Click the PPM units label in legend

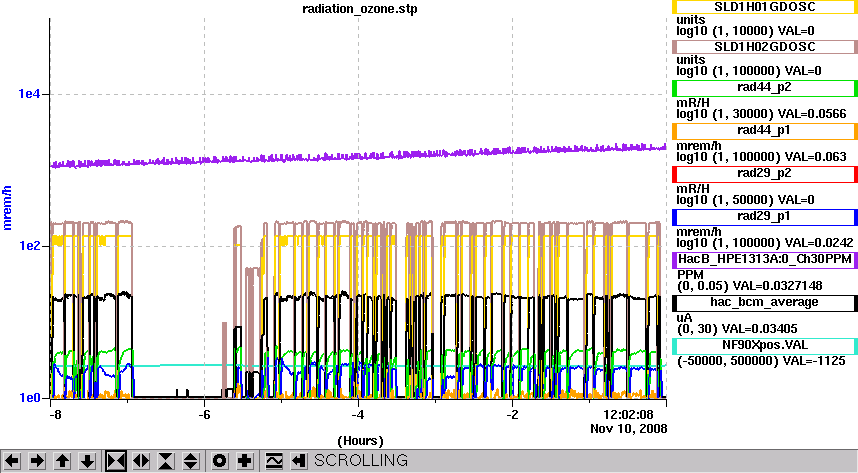pyautogui.click(x=690, y=275)
